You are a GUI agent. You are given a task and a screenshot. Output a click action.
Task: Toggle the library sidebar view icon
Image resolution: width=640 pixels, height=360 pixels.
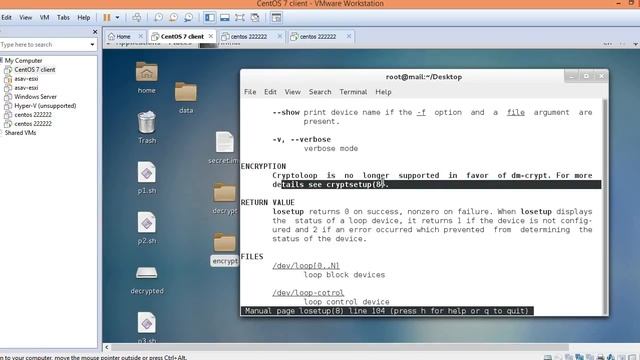(x=210, y=18)
